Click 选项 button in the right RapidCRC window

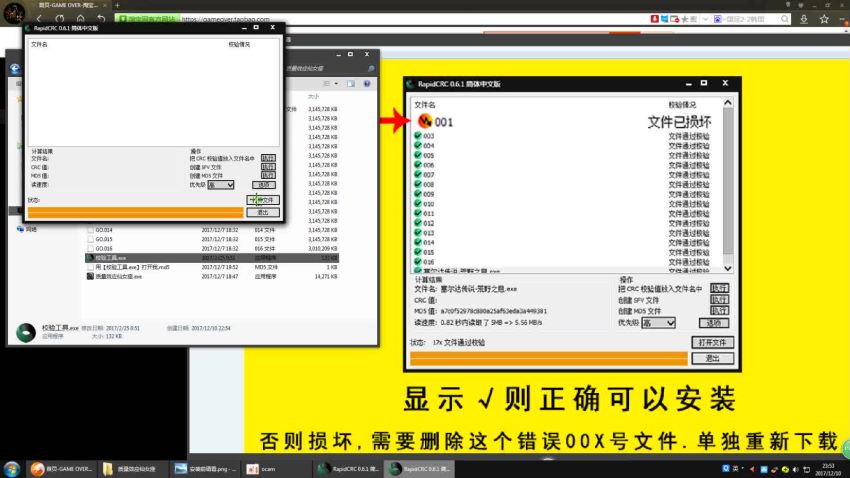[713, 323]
